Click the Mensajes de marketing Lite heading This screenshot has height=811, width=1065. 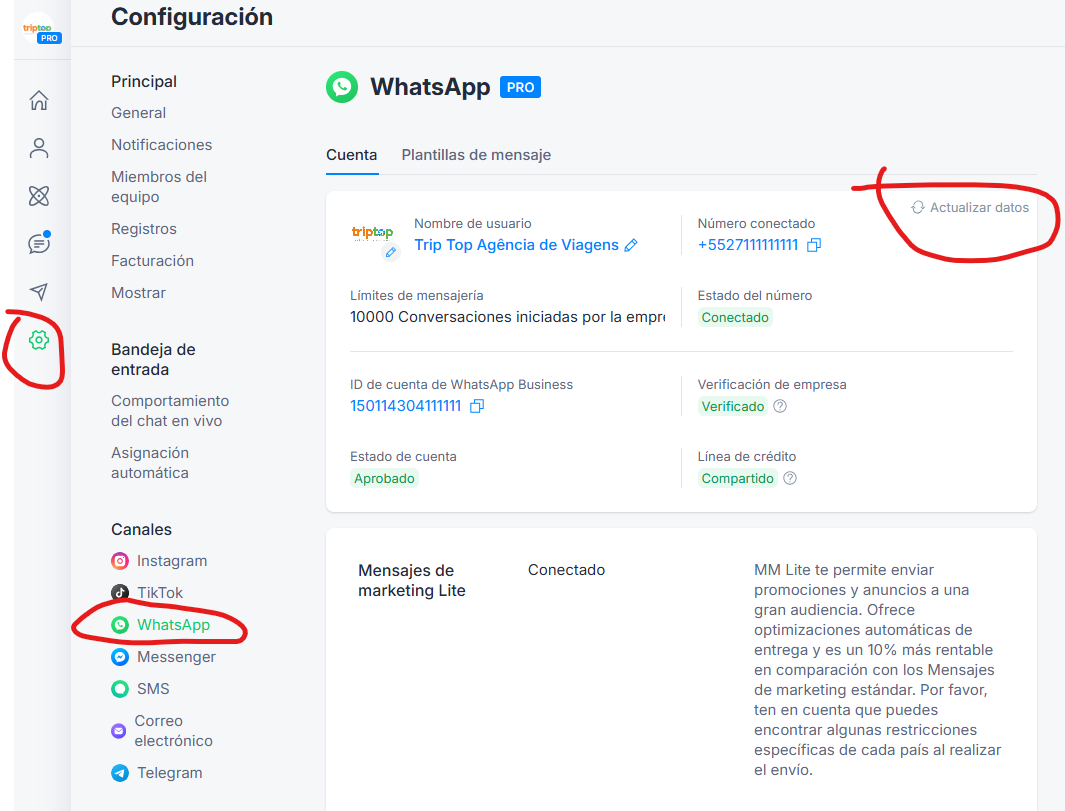(x=412, y=581)
